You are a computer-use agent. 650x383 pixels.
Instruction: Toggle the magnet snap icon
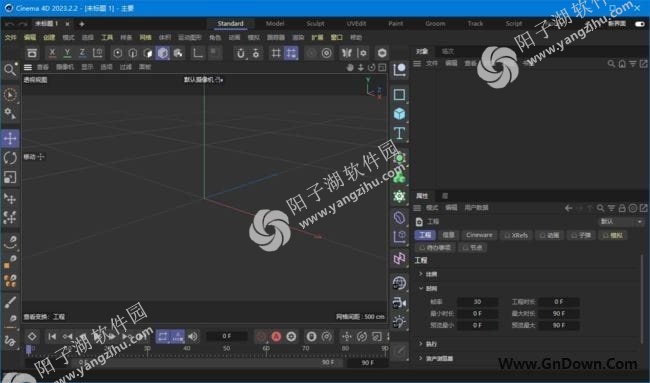tap(241, 53)
